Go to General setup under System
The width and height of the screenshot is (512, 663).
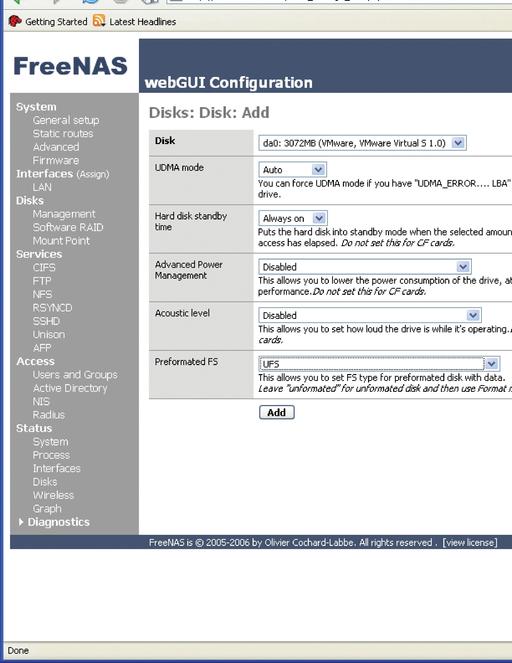tap(66, 120)
